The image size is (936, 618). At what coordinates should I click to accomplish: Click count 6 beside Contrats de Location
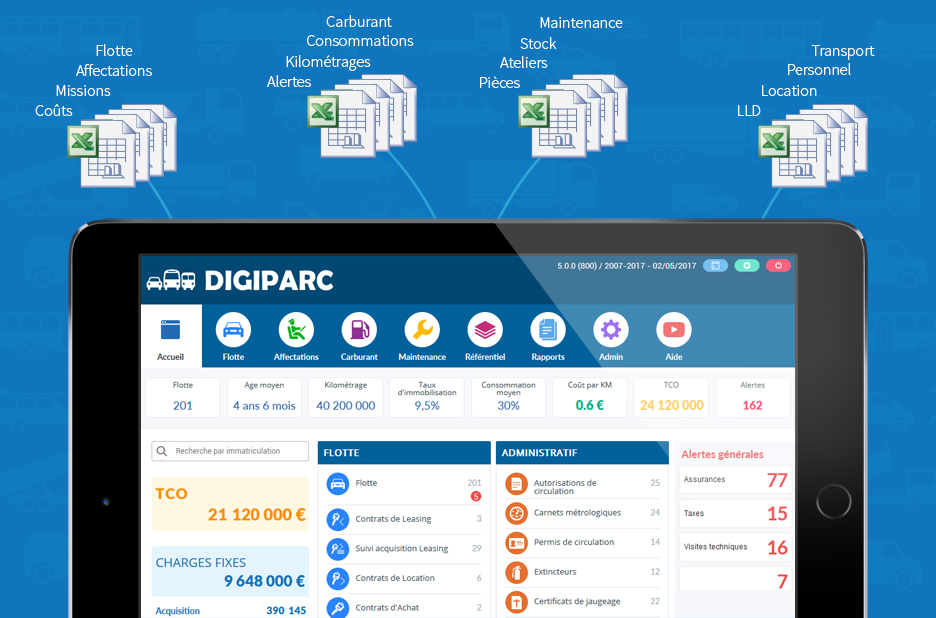[x=479, y=578]
